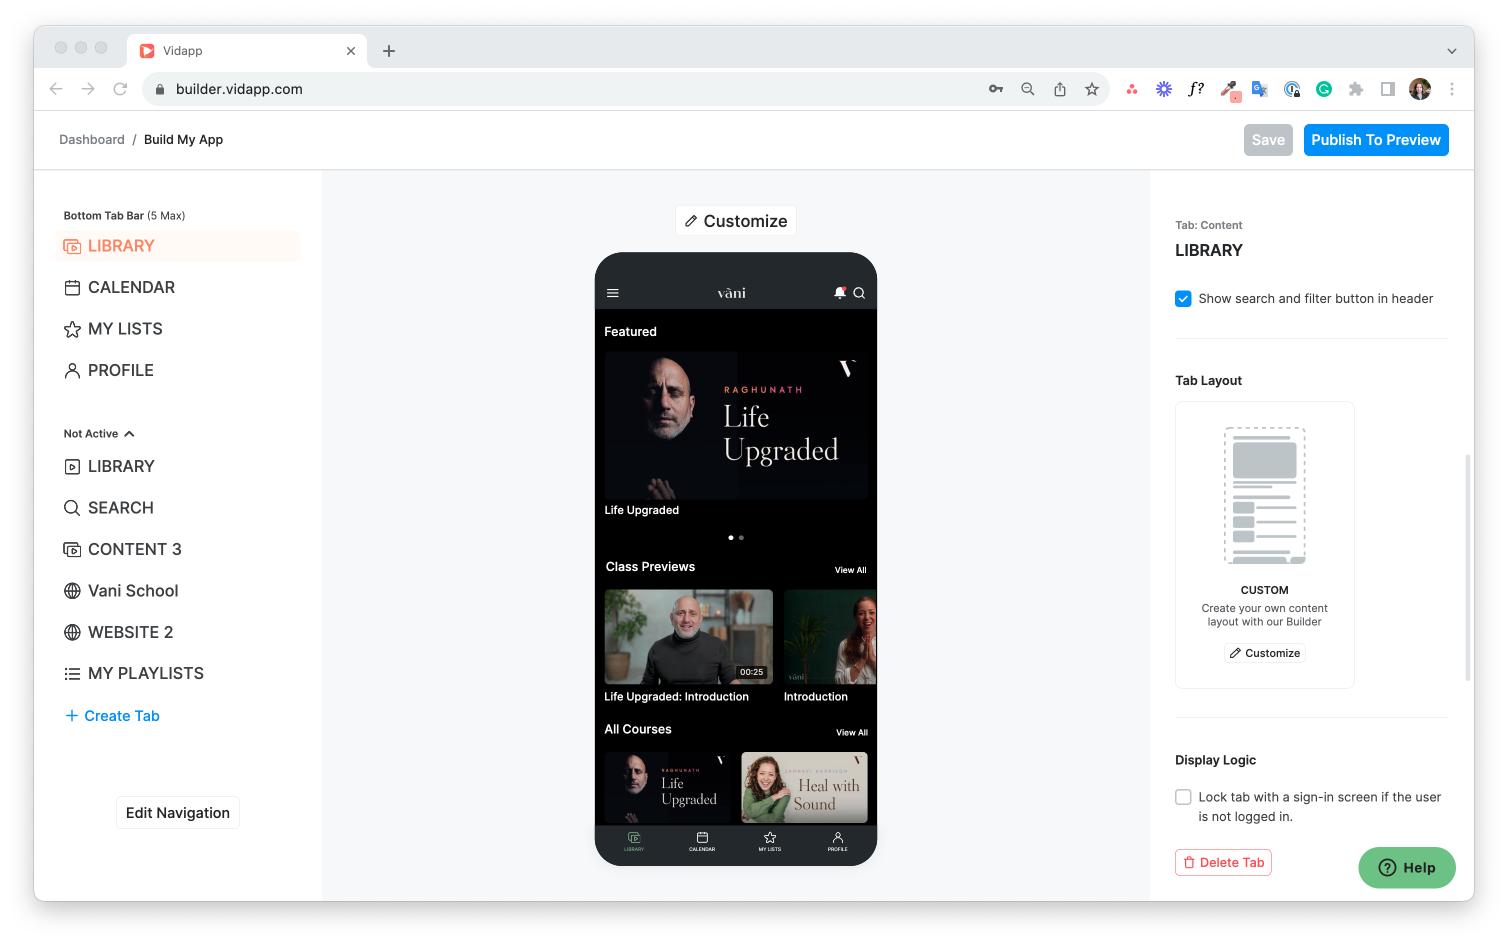The height and width of the screenshot is (943, 1508).
Task: Open hamburger menu in phone preview
Action: pos(613,293)
